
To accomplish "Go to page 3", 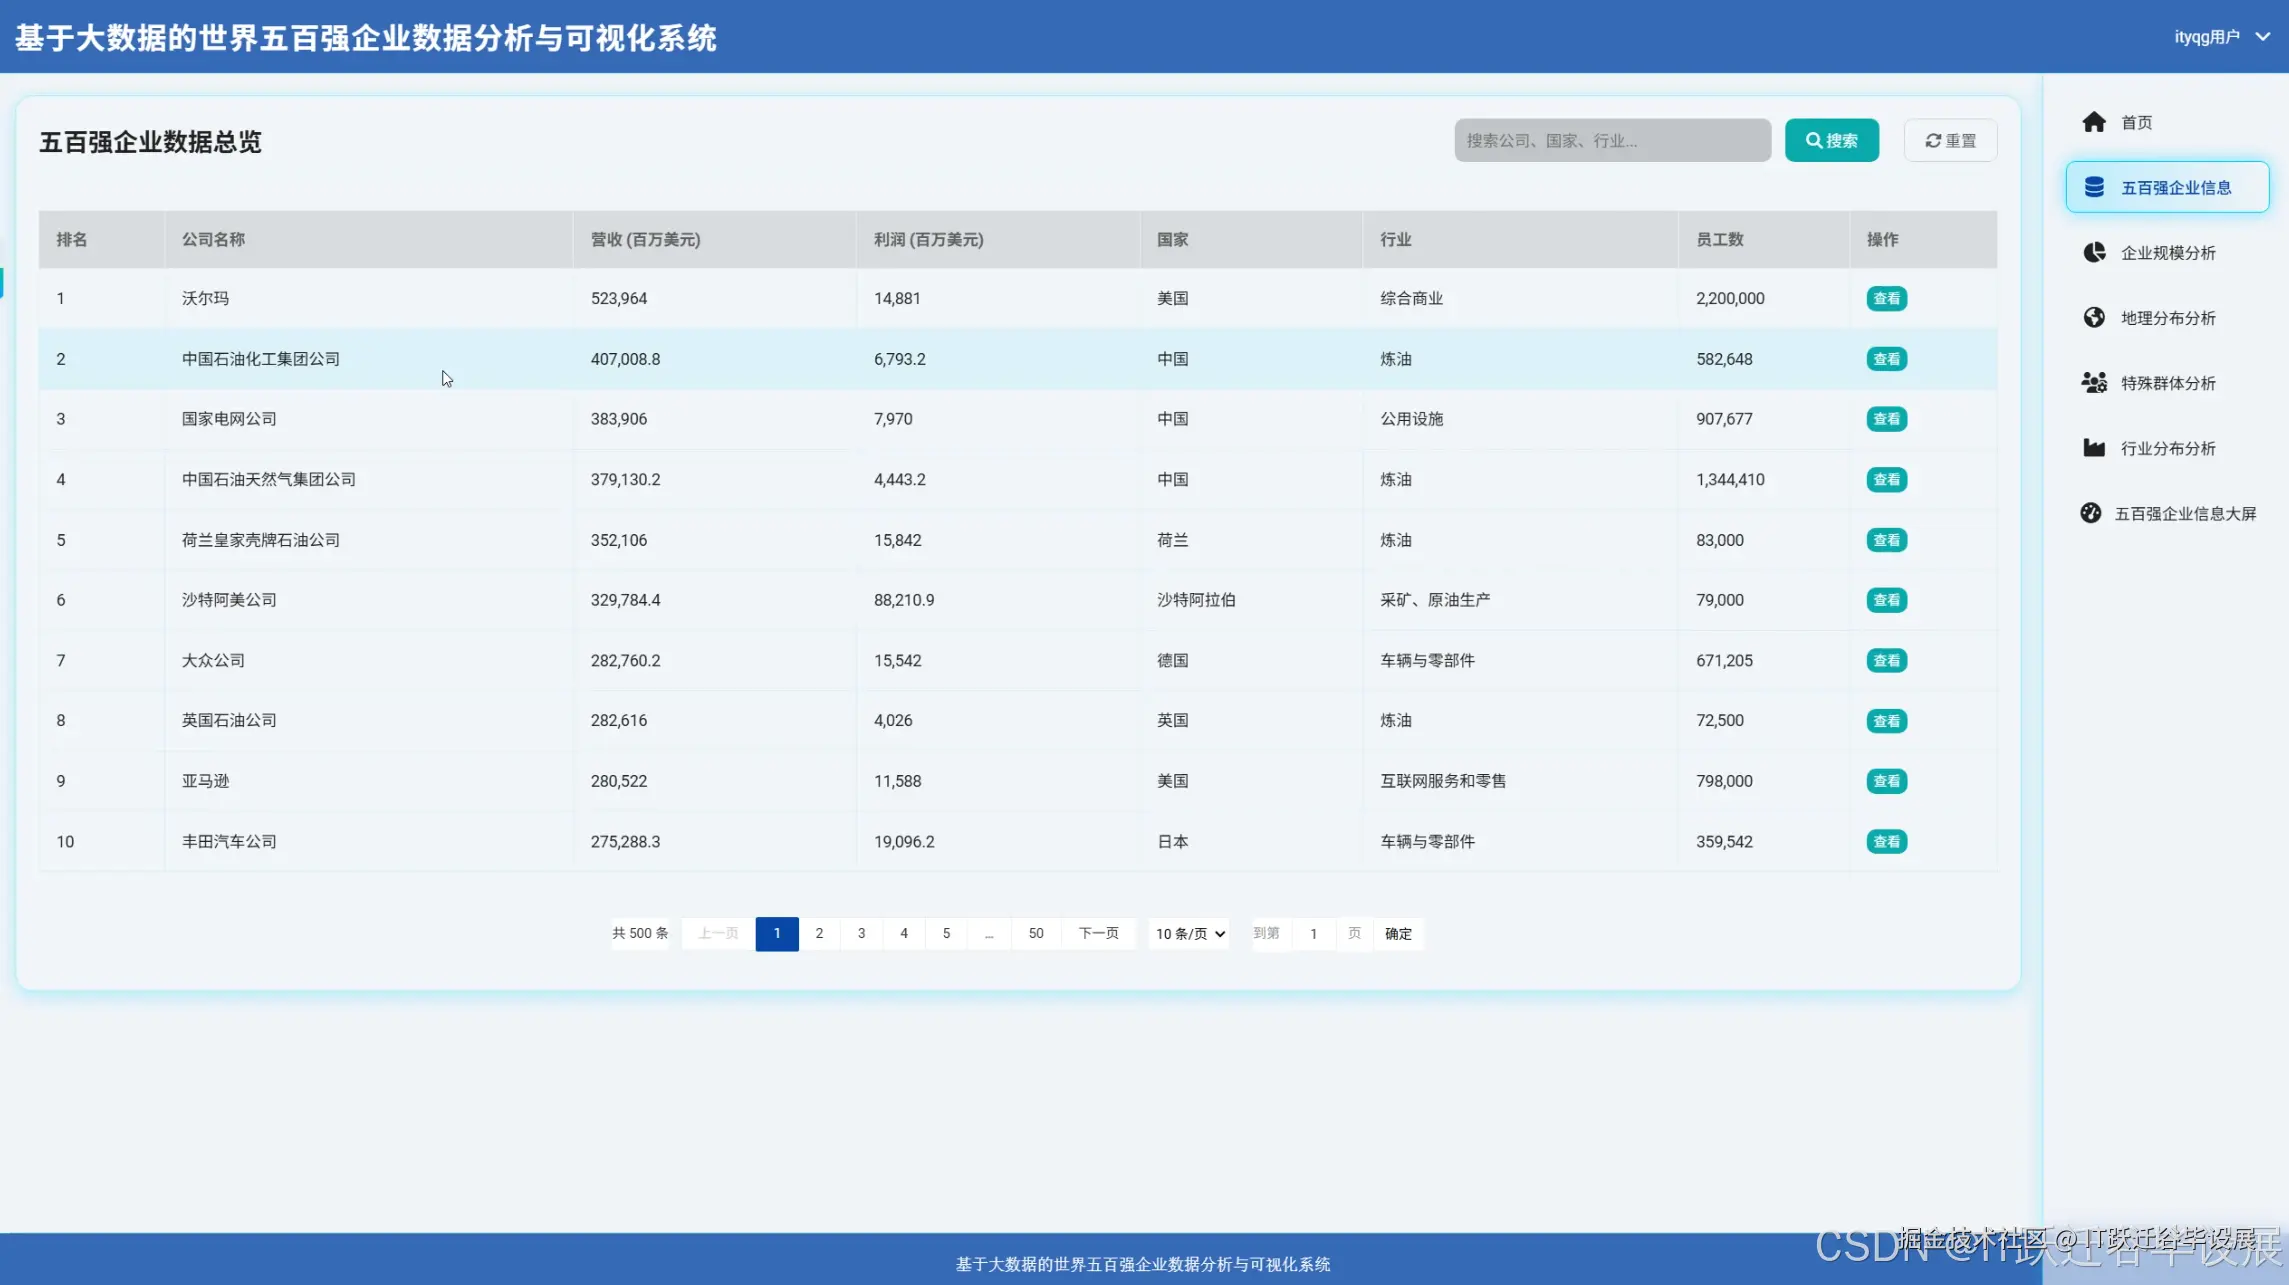I will [861, 933].
